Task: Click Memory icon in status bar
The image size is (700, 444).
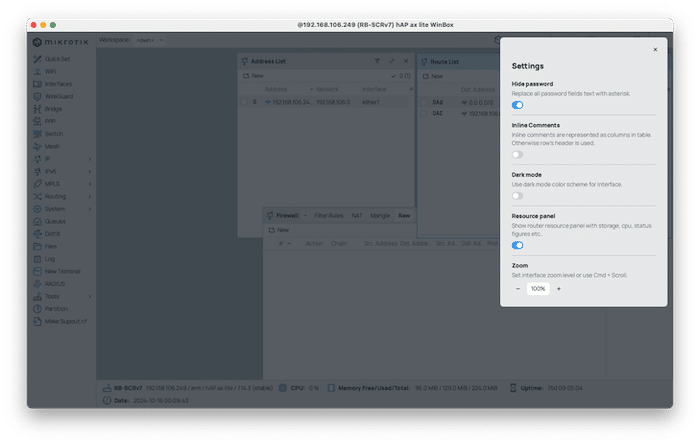Action: click(x=331, y=388)
